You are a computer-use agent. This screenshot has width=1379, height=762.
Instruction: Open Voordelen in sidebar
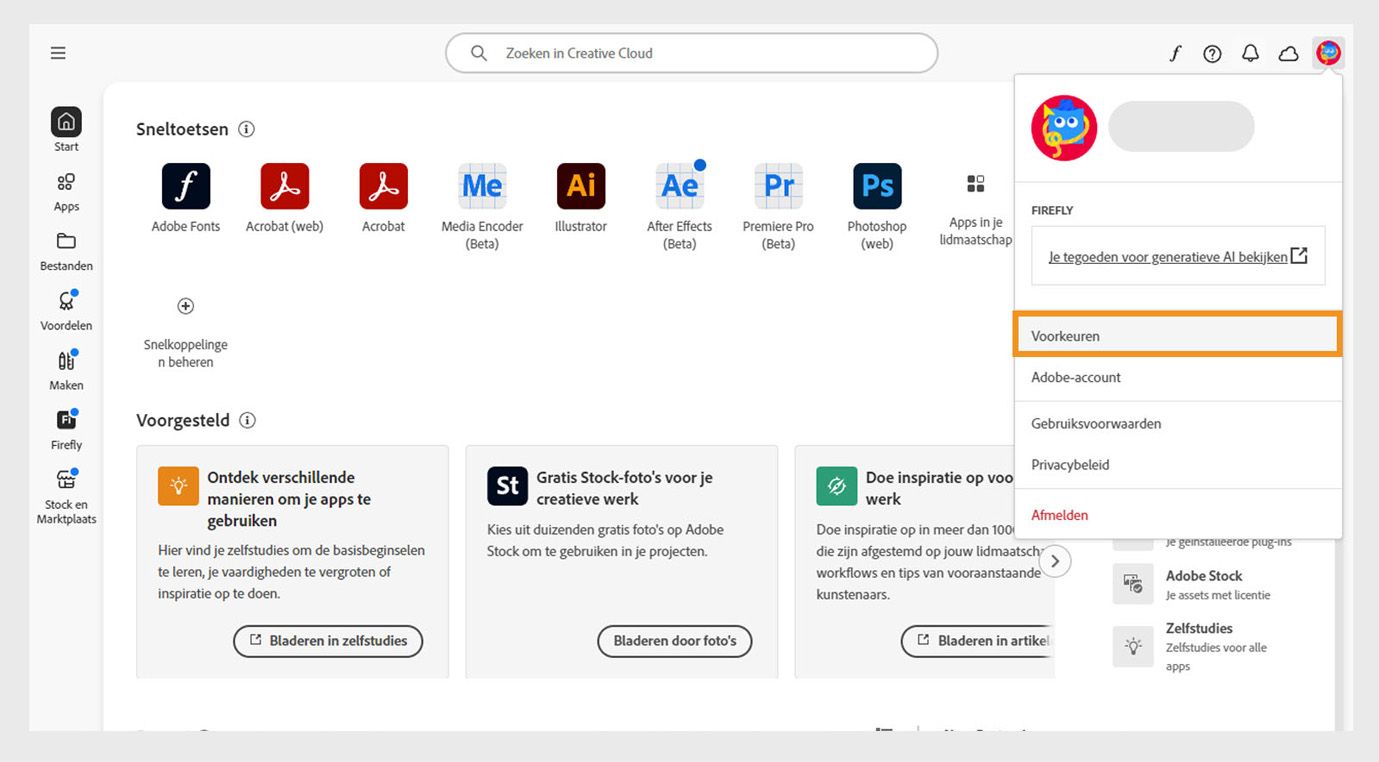coord(66,311)
